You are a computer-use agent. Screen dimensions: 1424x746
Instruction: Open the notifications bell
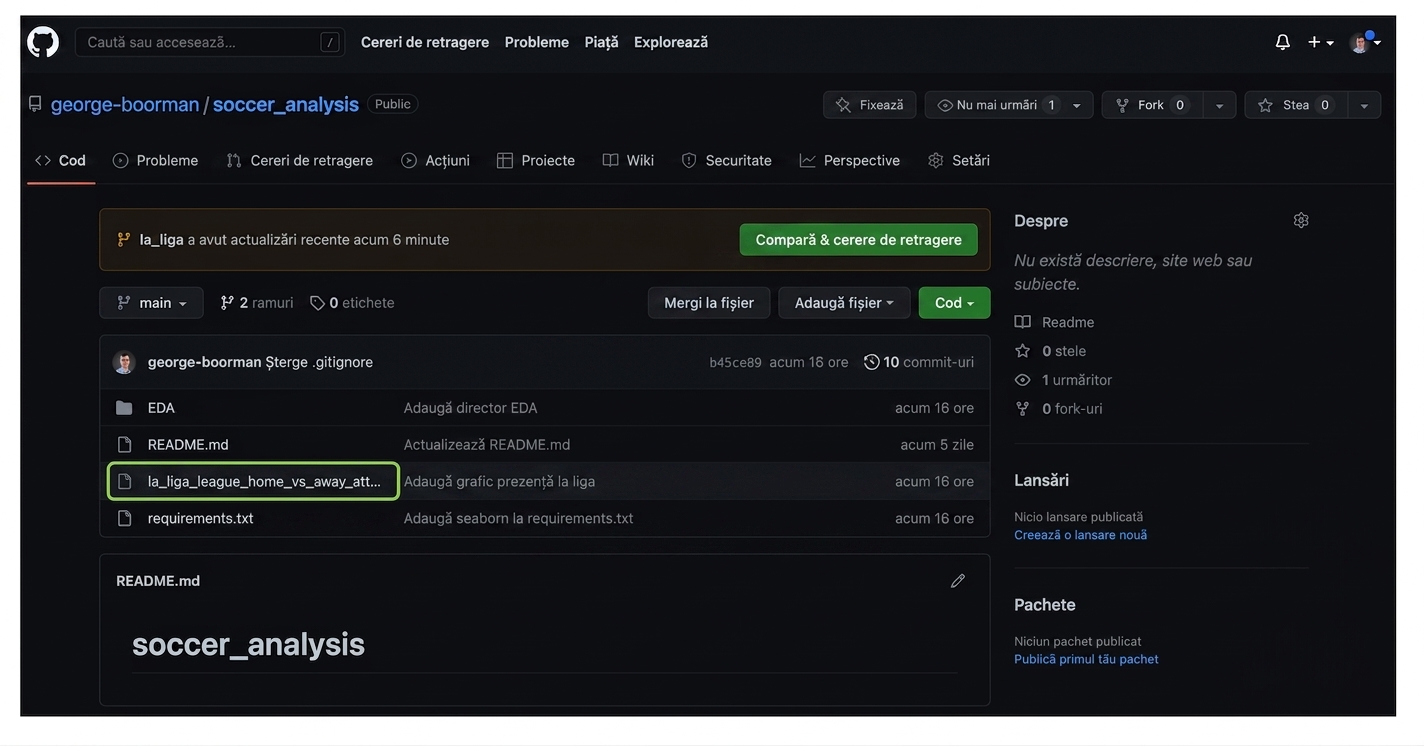1282,42
